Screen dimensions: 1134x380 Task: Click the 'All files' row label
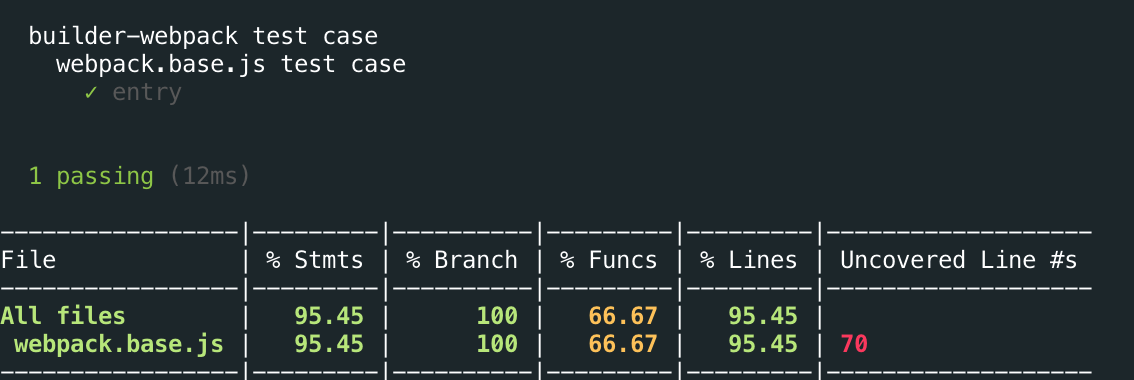pyautogui.click(x=63, y=316)
